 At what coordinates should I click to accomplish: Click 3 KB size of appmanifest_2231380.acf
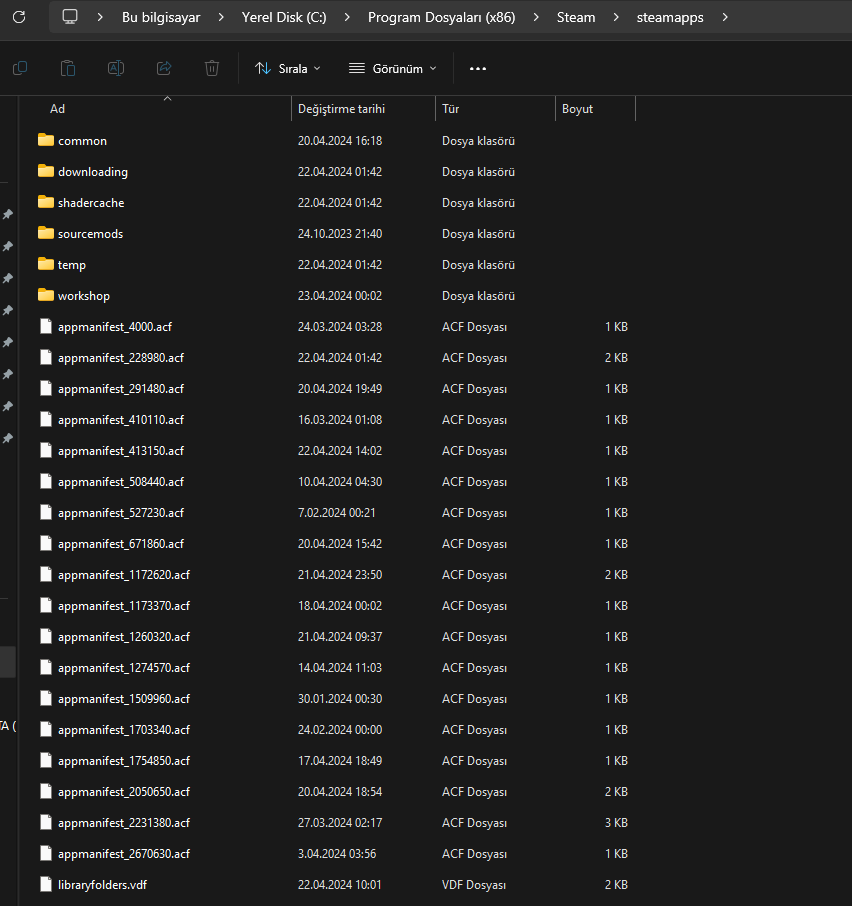[x=616, y=823]
